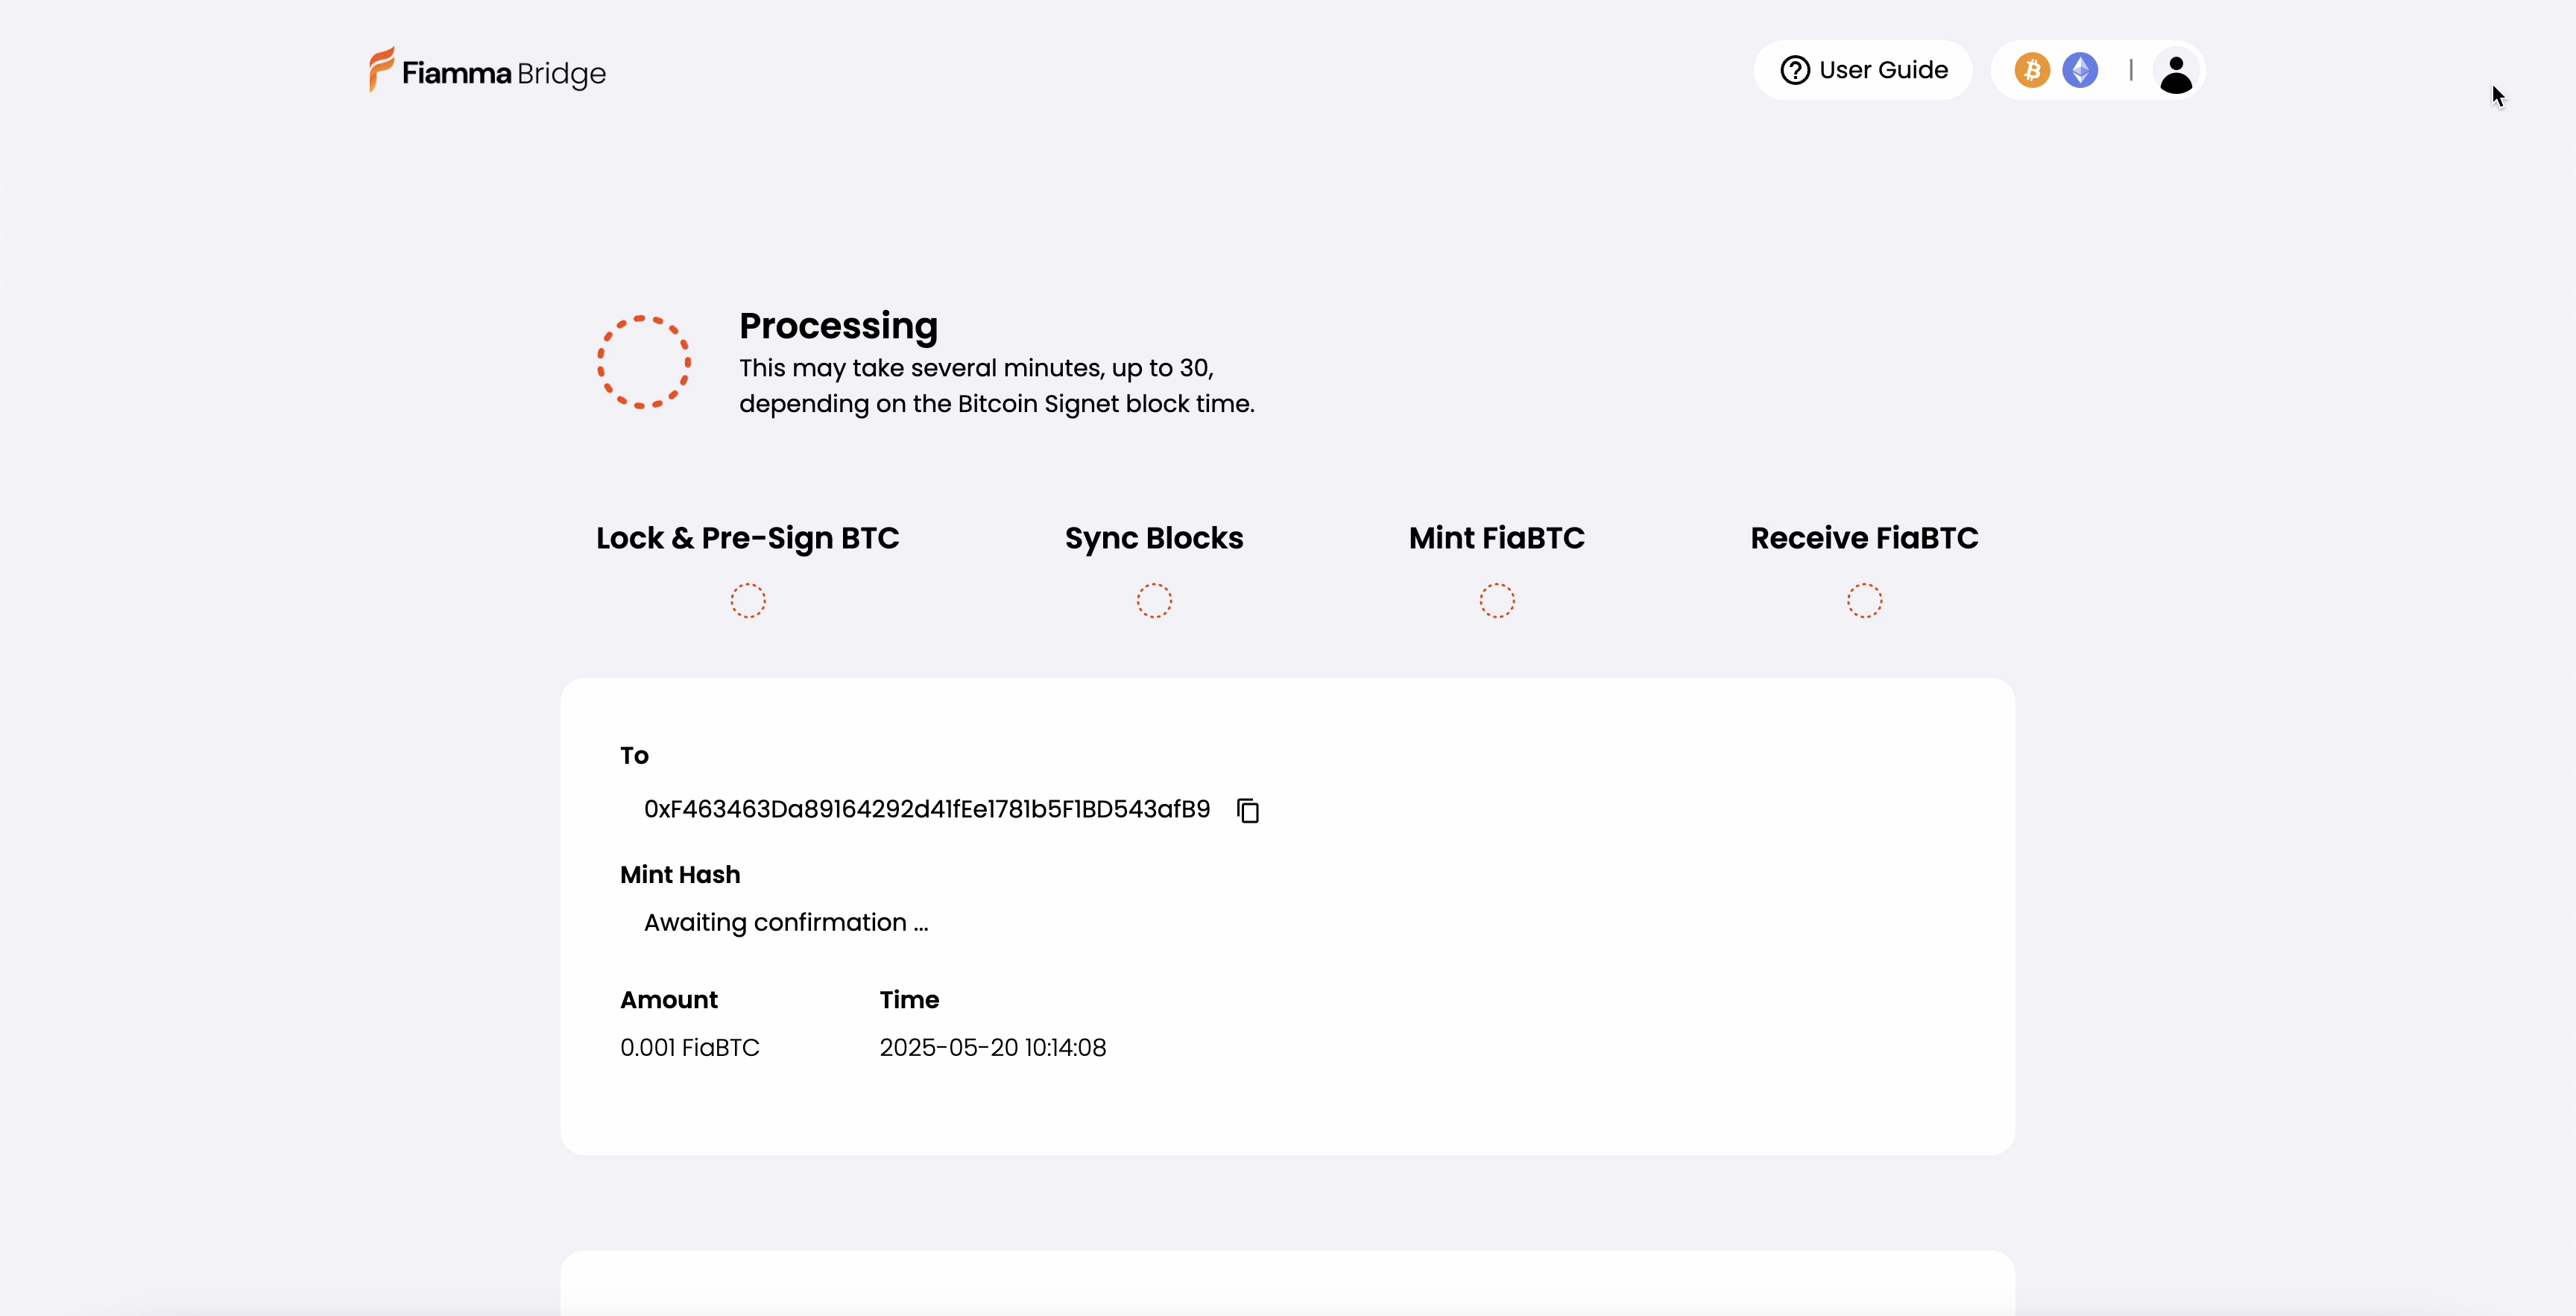Click the Fiamma Bridge title text
Image resolution: width=2576 pixels, height=1316 pixels.
504,73
